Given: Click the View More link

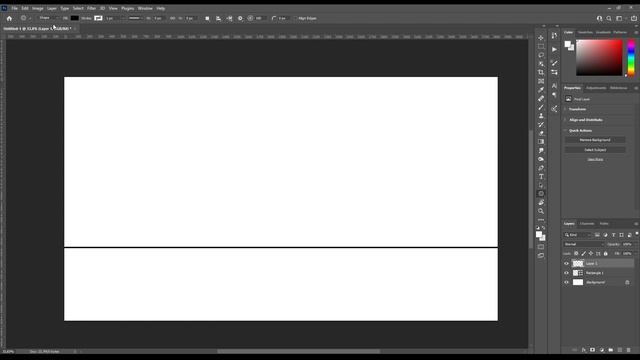Looking at the screenshot, I should (595, 160).
